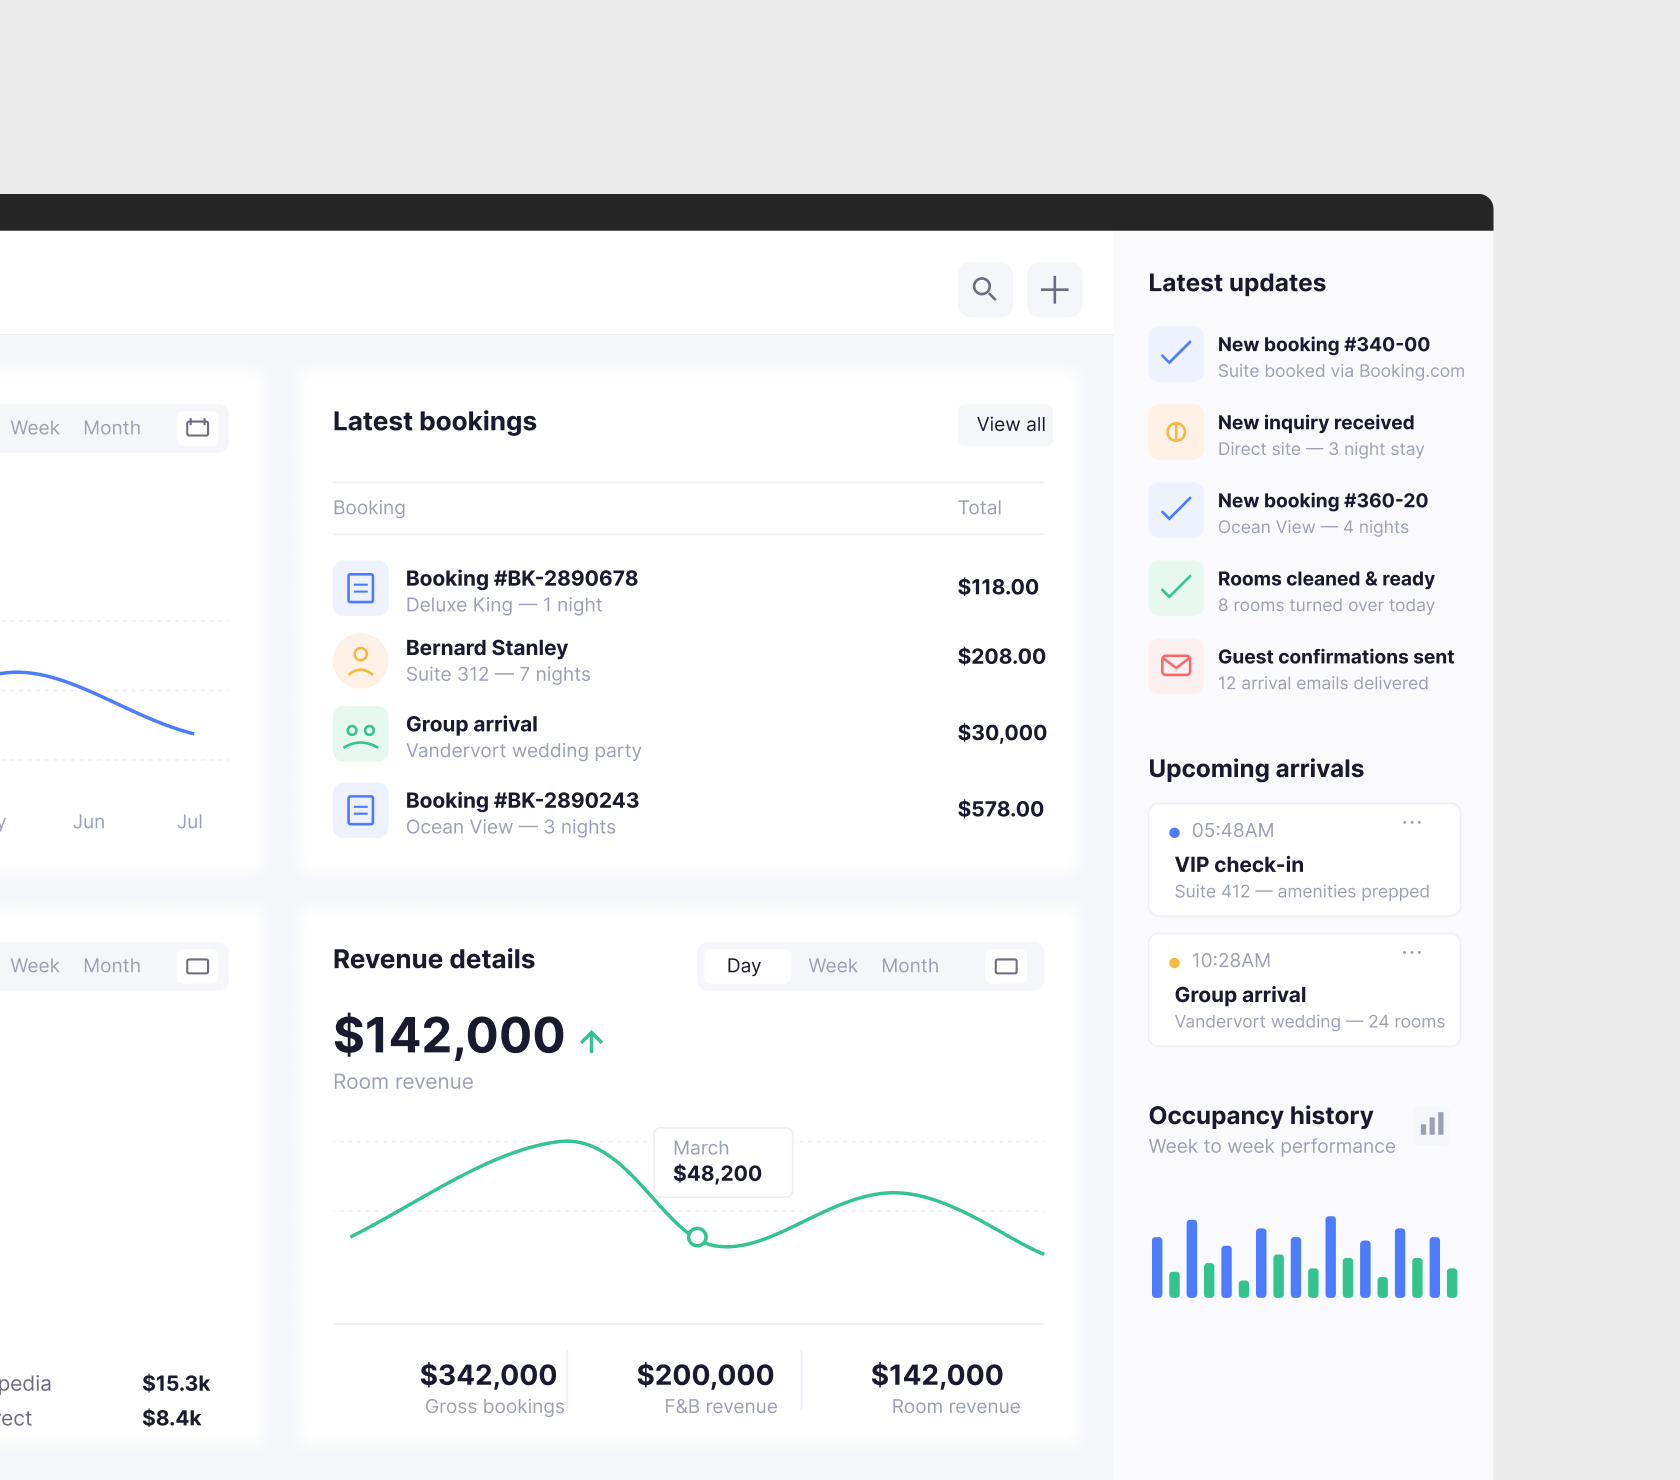Select Bernard Stanley's avatar icon
The image size is (1680, 1480).
pyautogui.click(x=360, y=660)
